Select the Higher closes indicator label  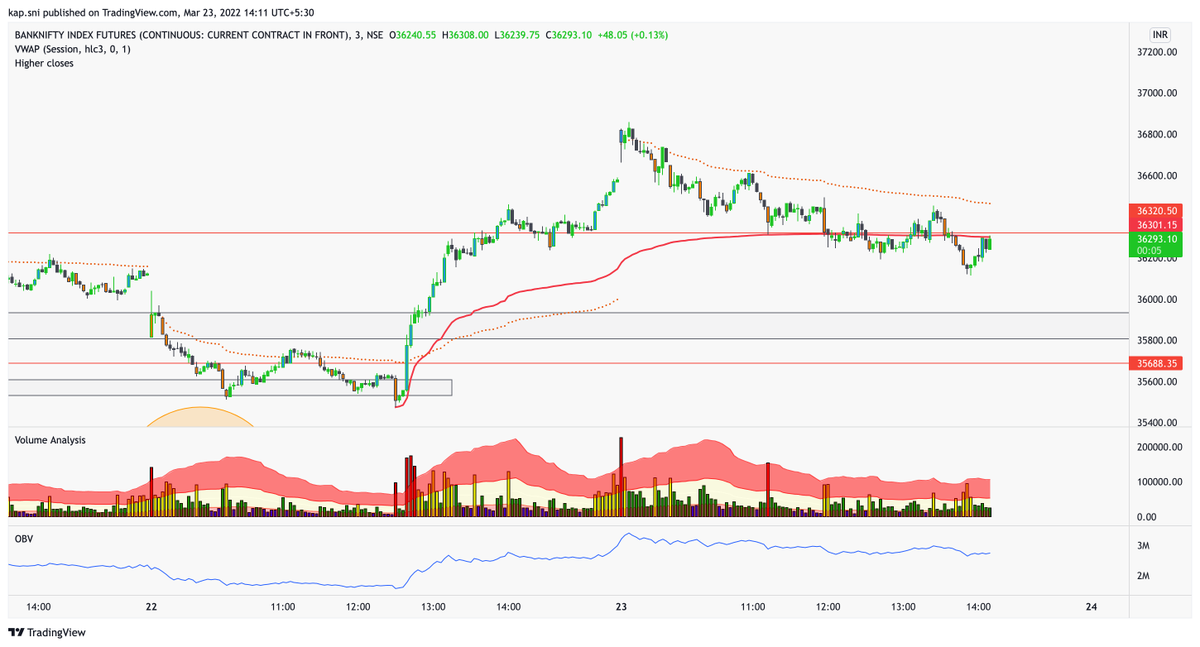44,63
